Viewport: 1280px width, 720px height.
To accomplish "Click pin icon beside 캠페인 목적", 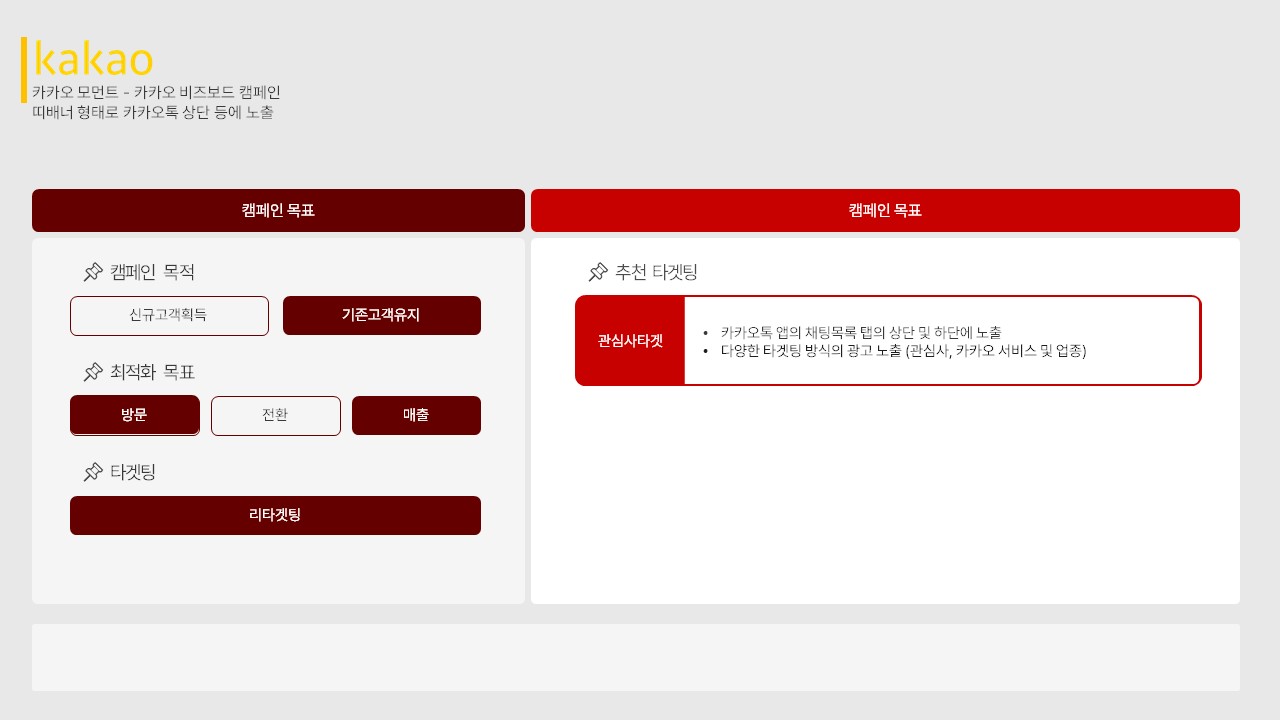I will [93, 272].
